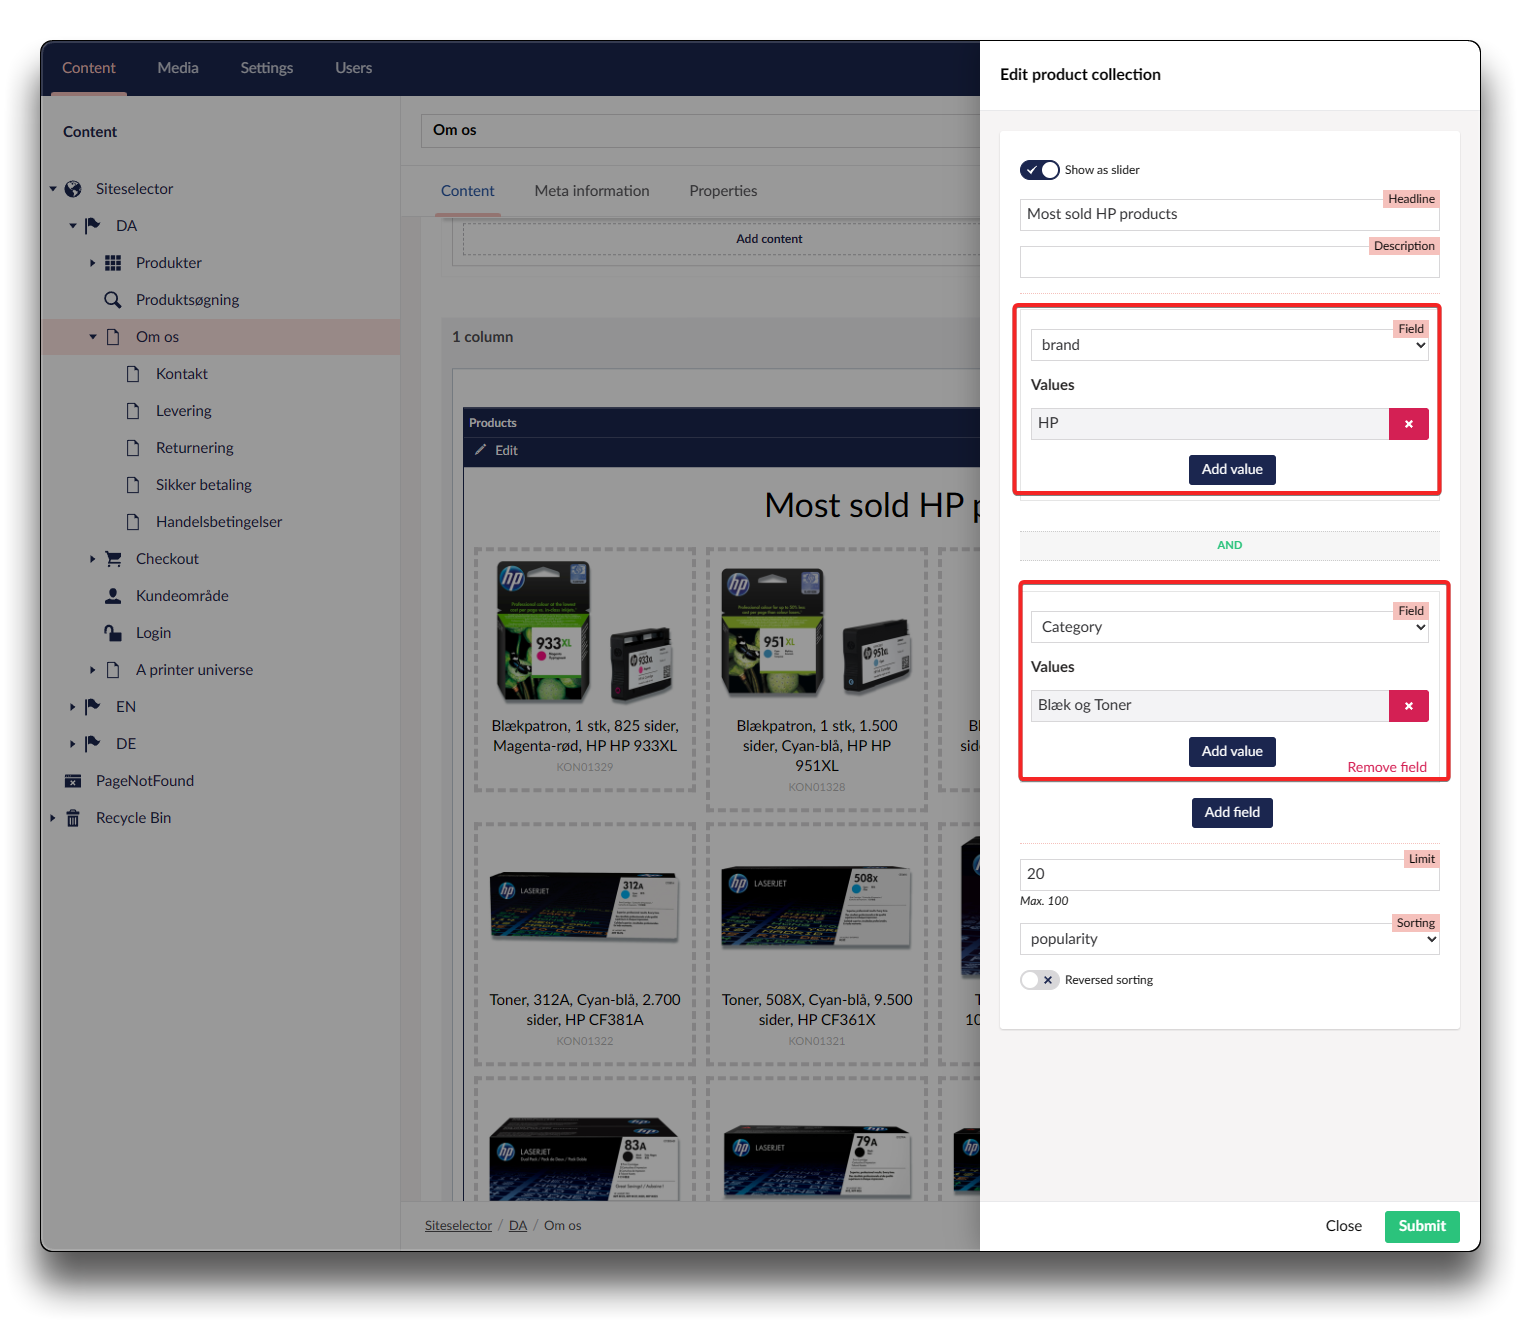1521x1324 pixels.
Task: Click Add value under Category field
Action: point(1232,752)
